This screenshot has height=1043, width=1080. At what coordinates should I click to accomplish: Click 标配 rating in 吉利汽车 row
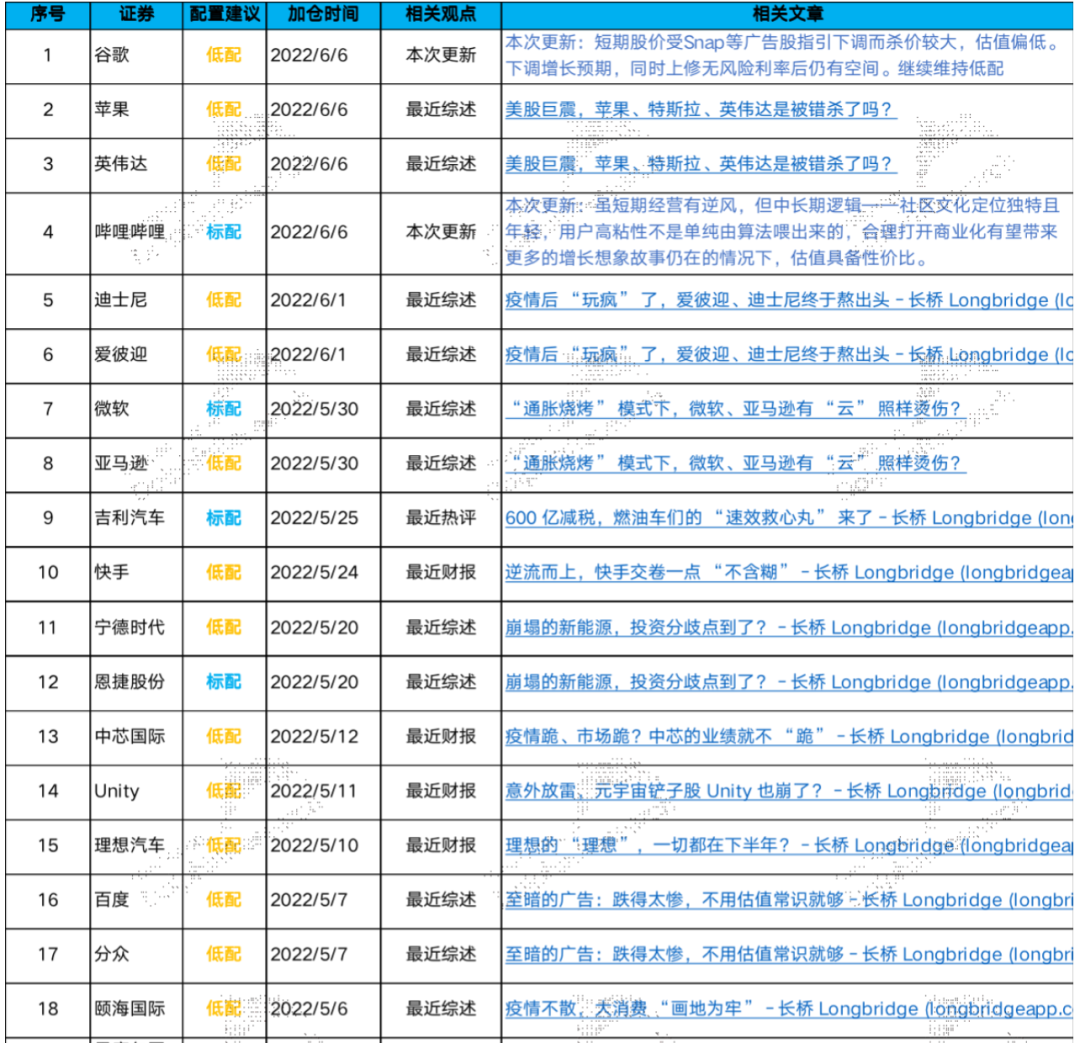[224, 518]
